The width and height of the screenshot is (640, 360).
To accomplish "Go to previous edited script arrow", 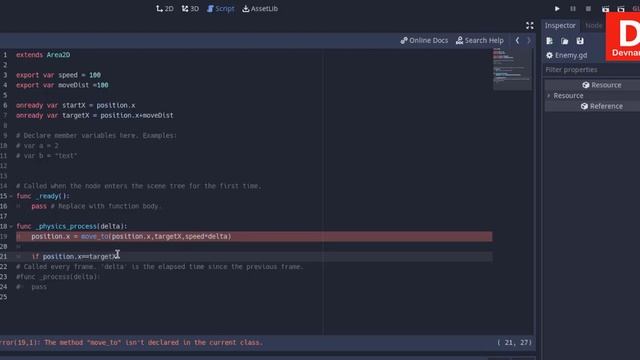I will (x=517, y=40).
